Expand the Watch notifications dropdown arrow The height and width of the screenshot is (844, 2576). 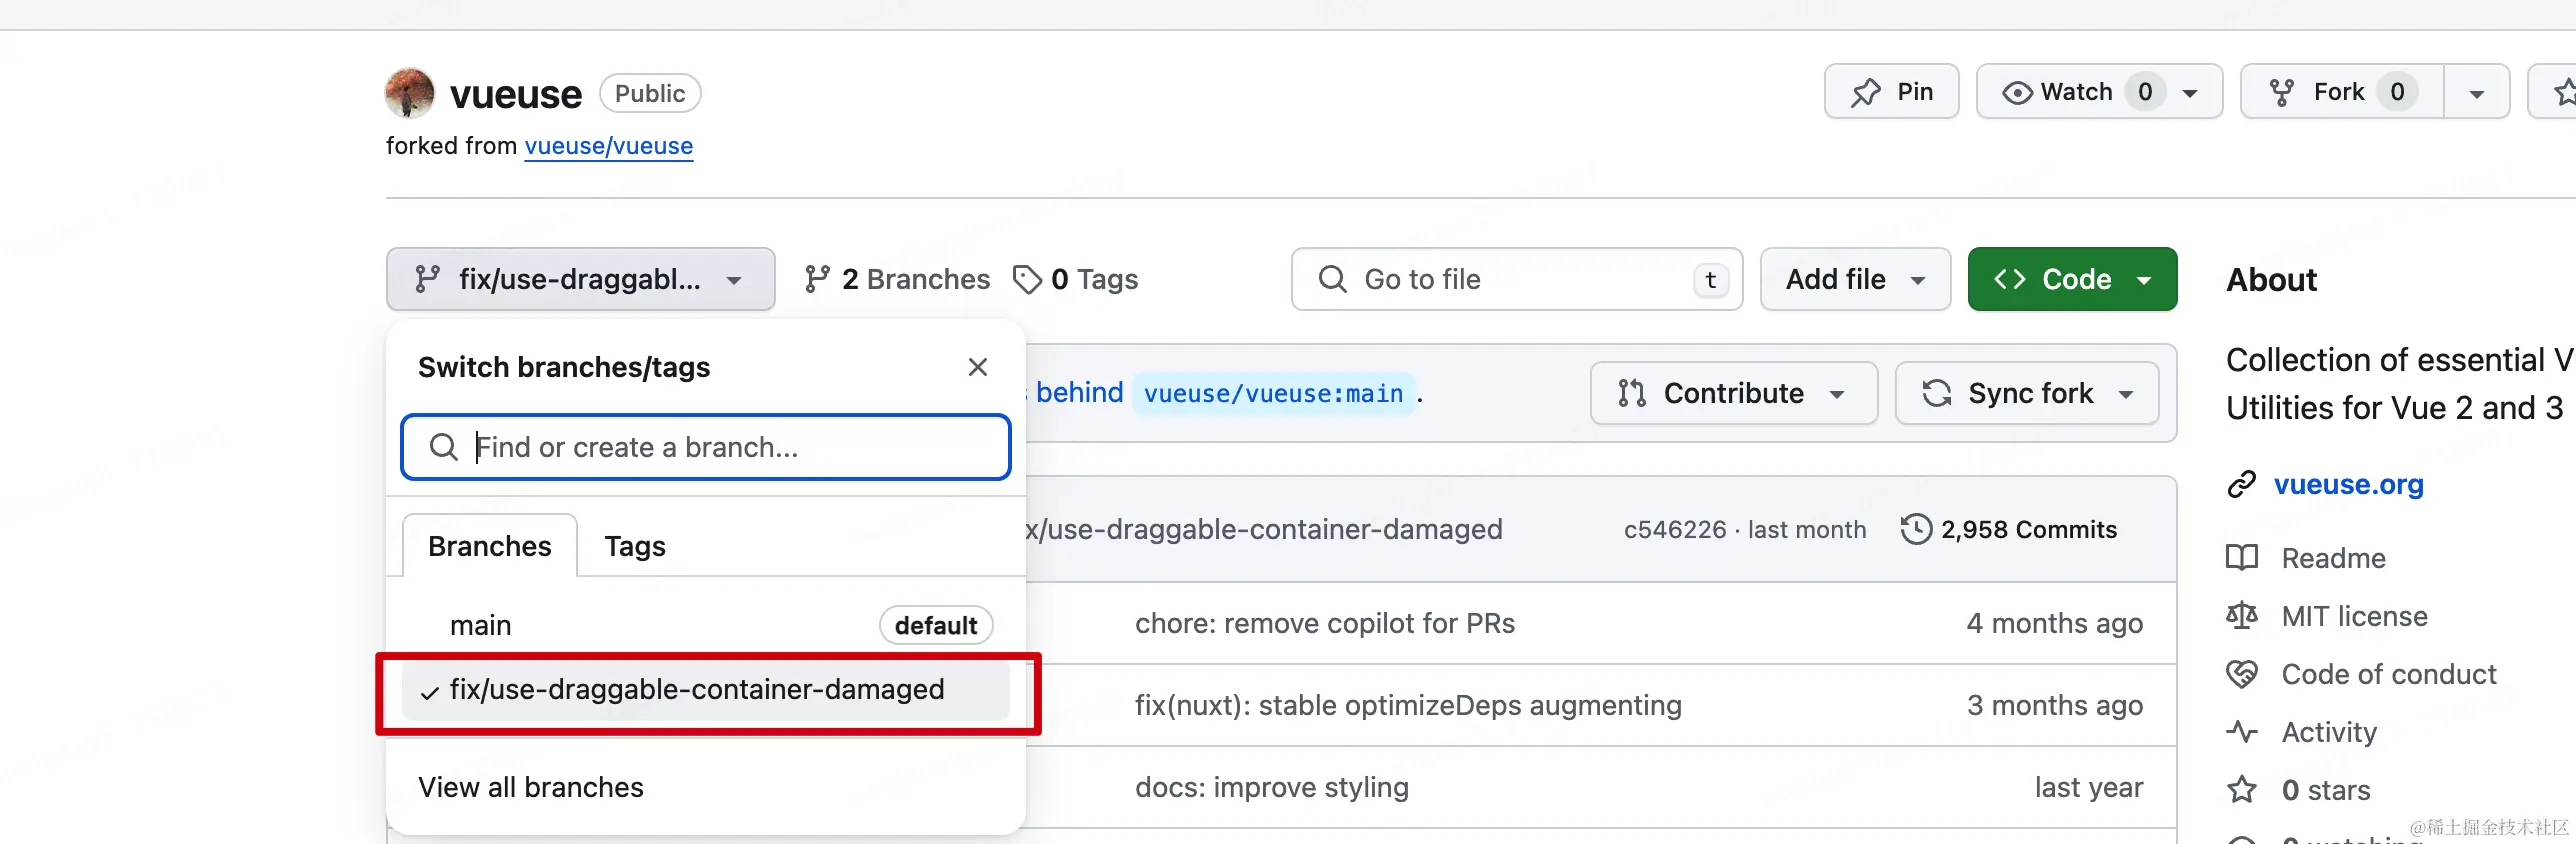pyautogui.click(x=2190, y=93)
